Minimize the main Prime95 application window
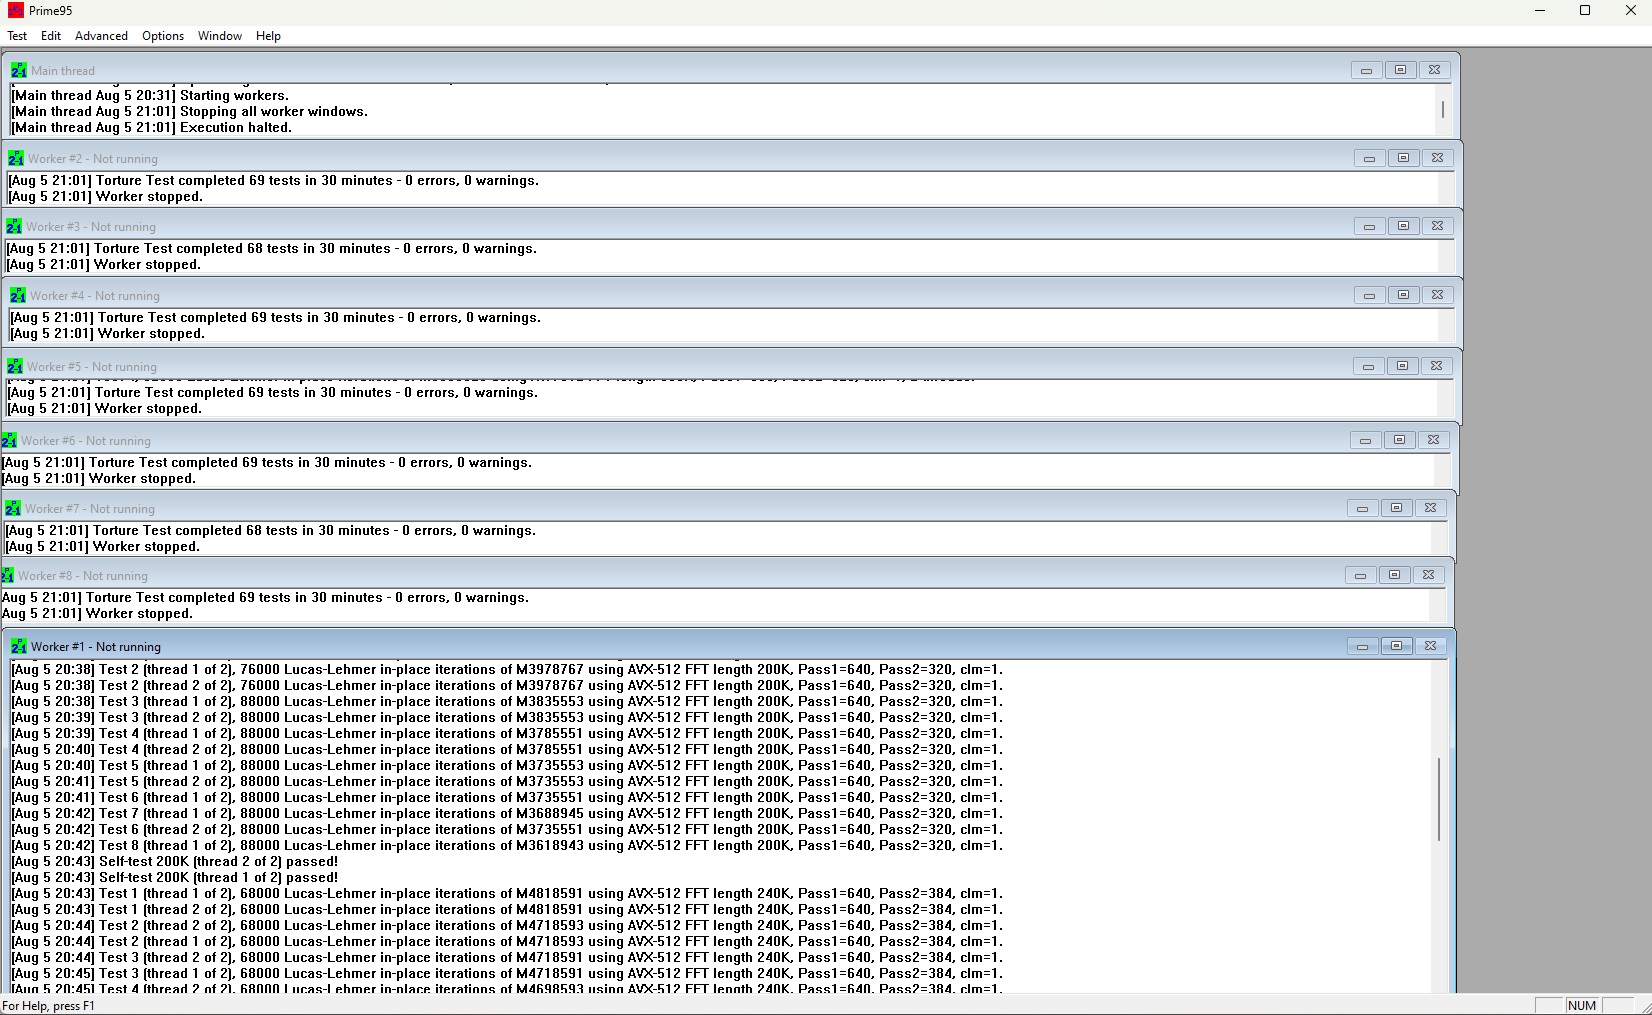This screenshot has width=1652, height=1015. (1540, 11)
